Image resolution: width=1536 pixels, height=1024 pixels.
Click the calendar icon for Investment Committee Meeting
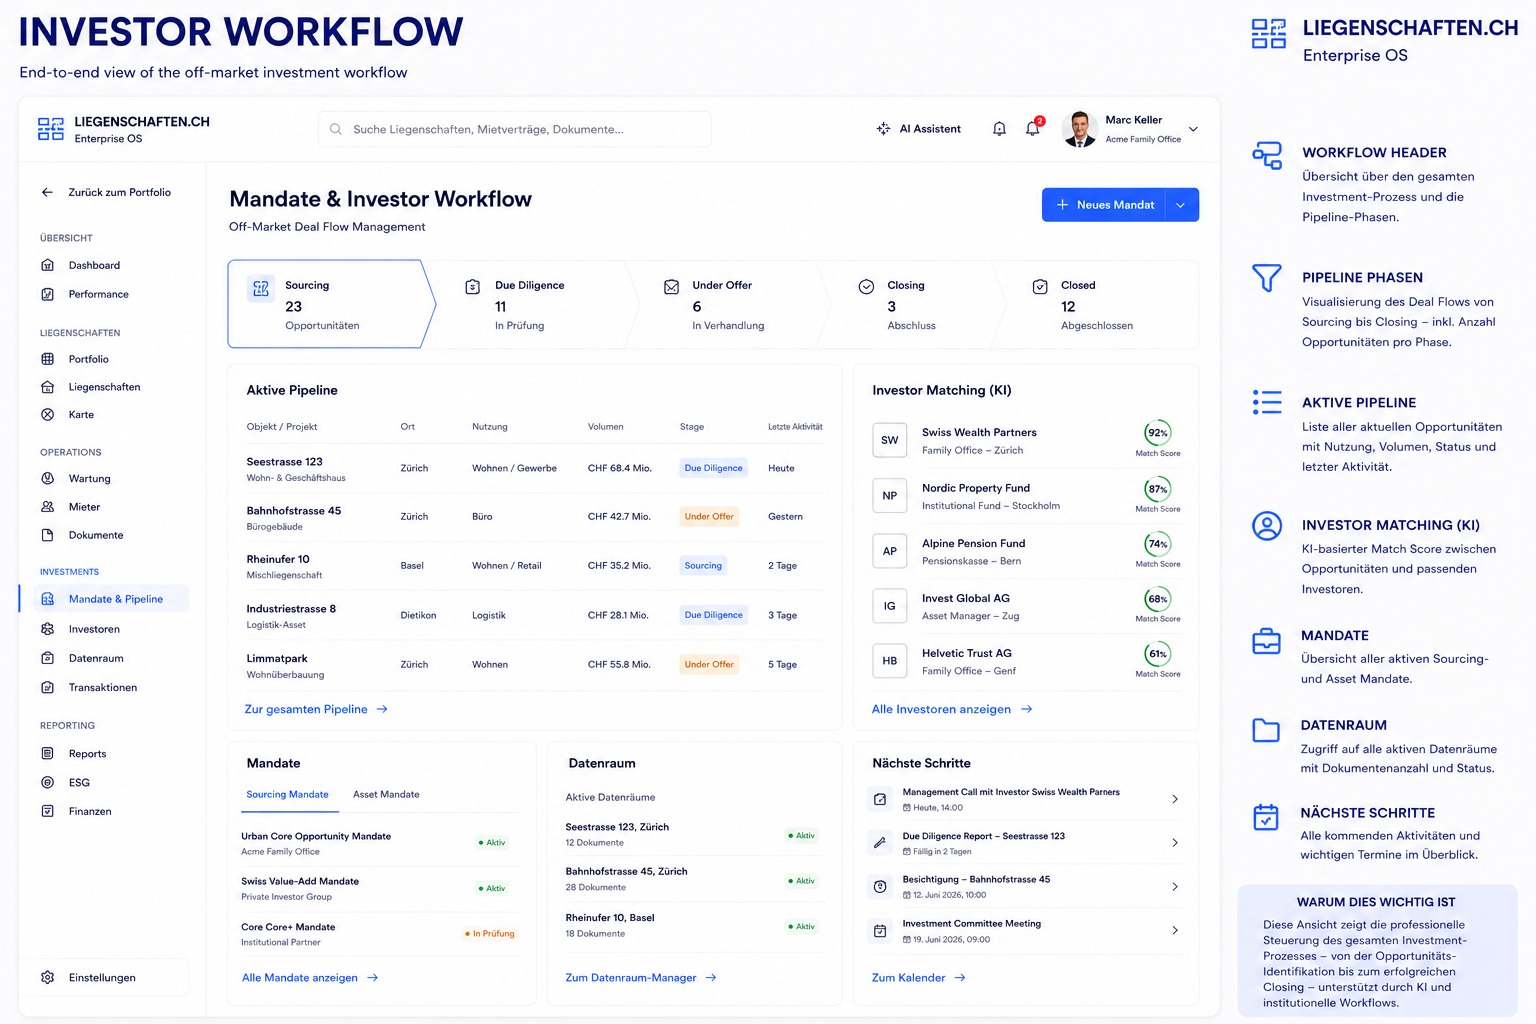click(x=880, y=931)
